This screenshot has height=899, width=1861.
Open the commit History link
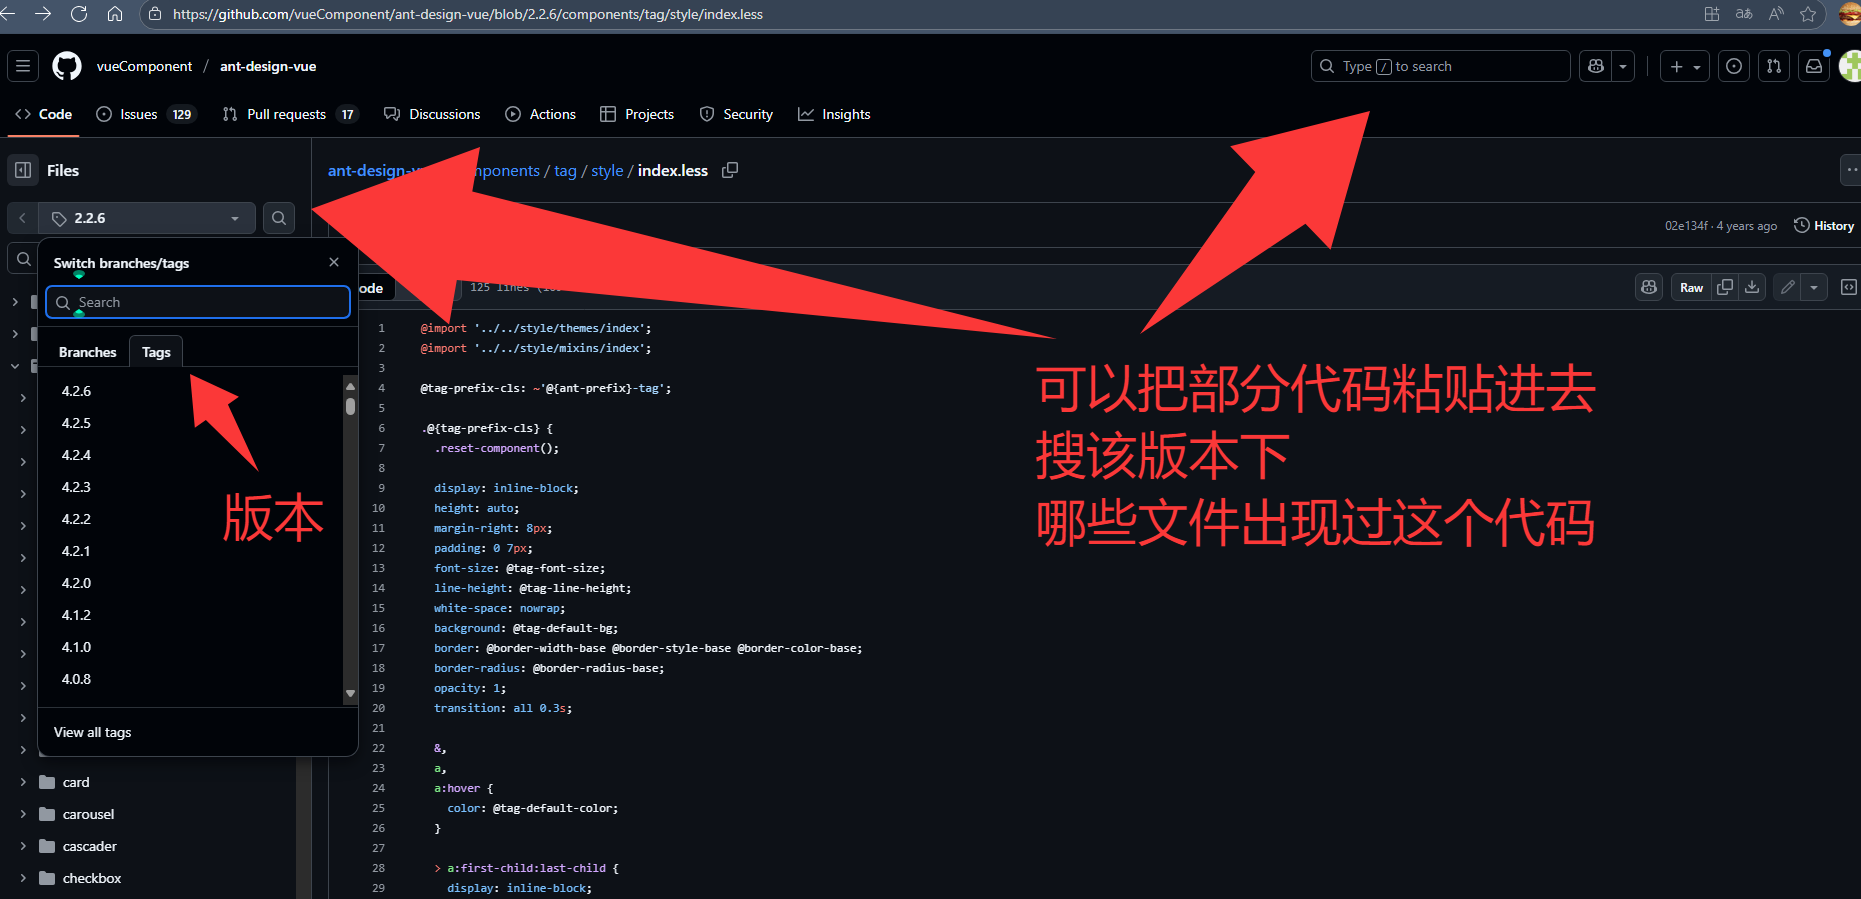coord(1825,225)
